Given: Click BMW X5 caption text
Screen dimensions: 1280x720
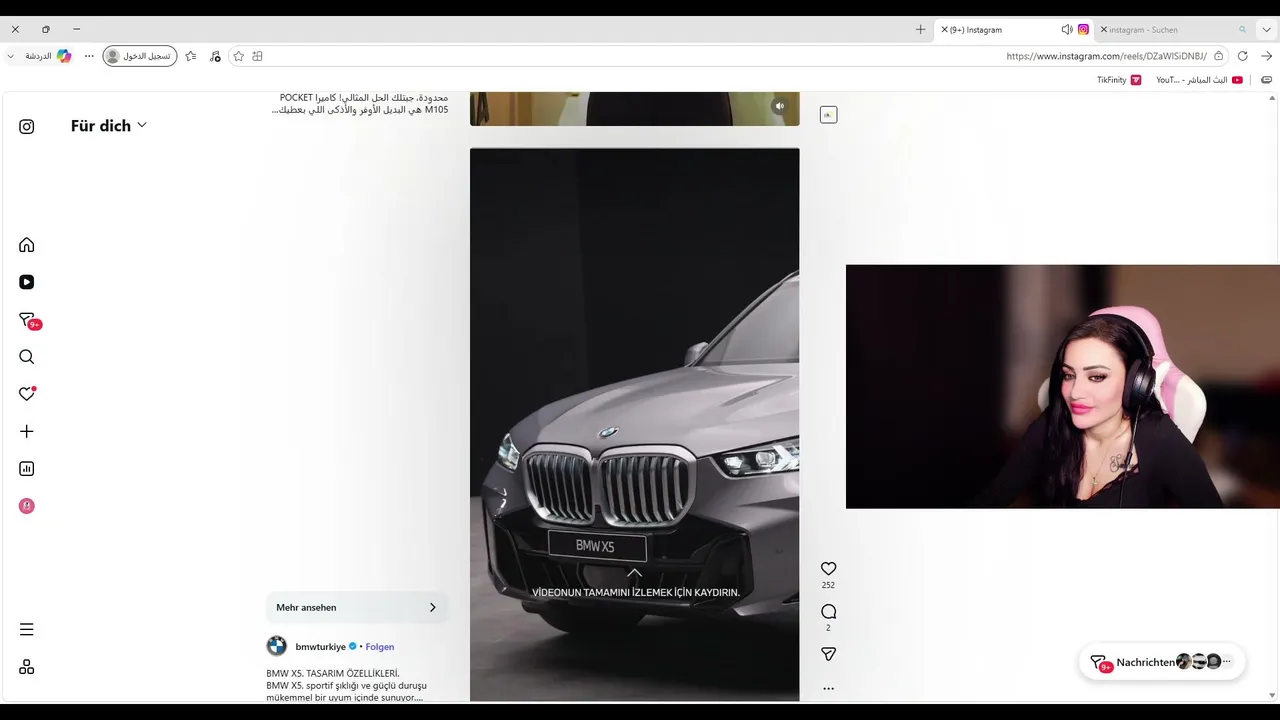Looking at the screenshot, I should 346,685.
